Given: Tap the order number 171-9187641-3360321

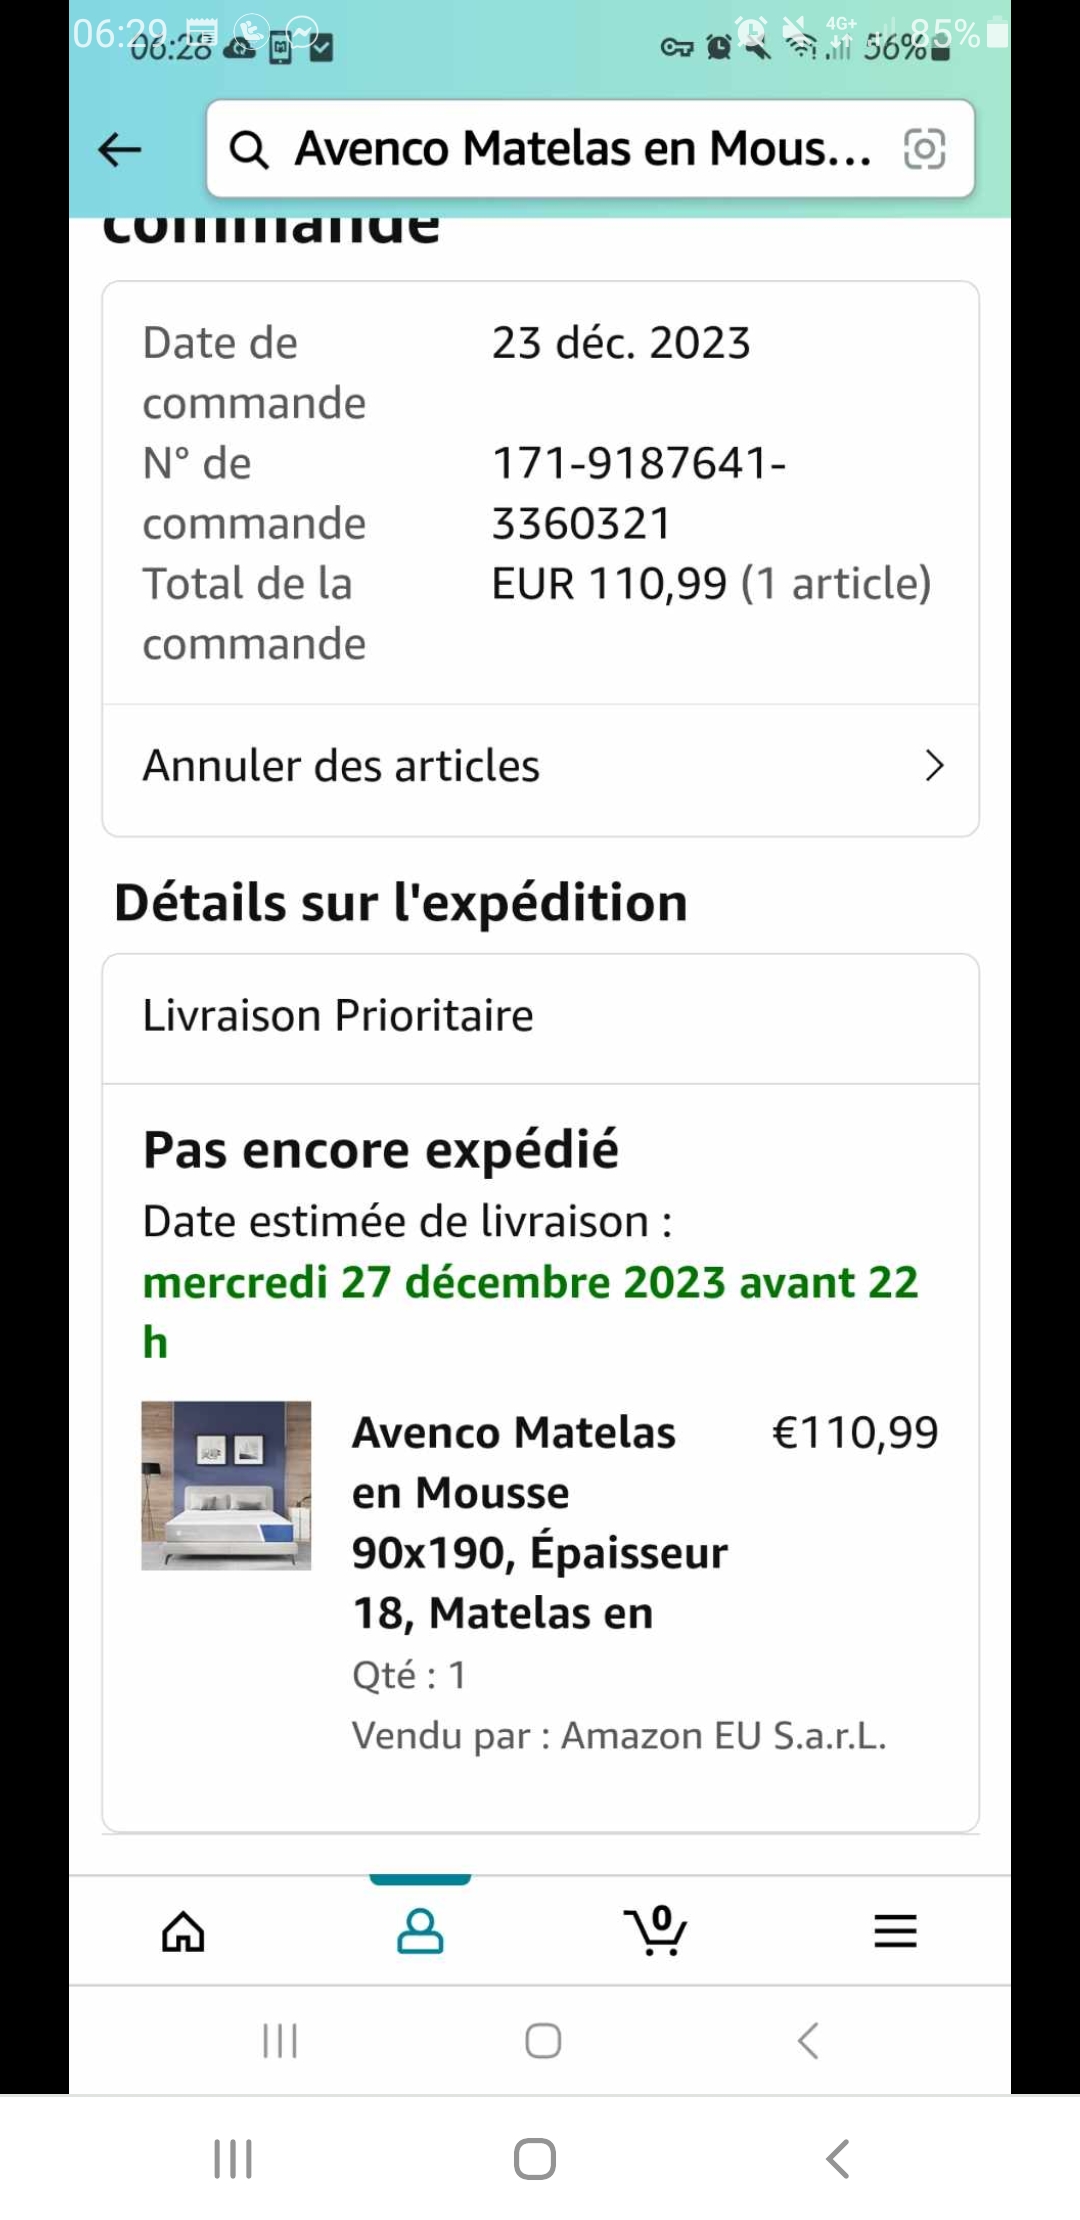Looking at the screenshot, I should point(638,493).
